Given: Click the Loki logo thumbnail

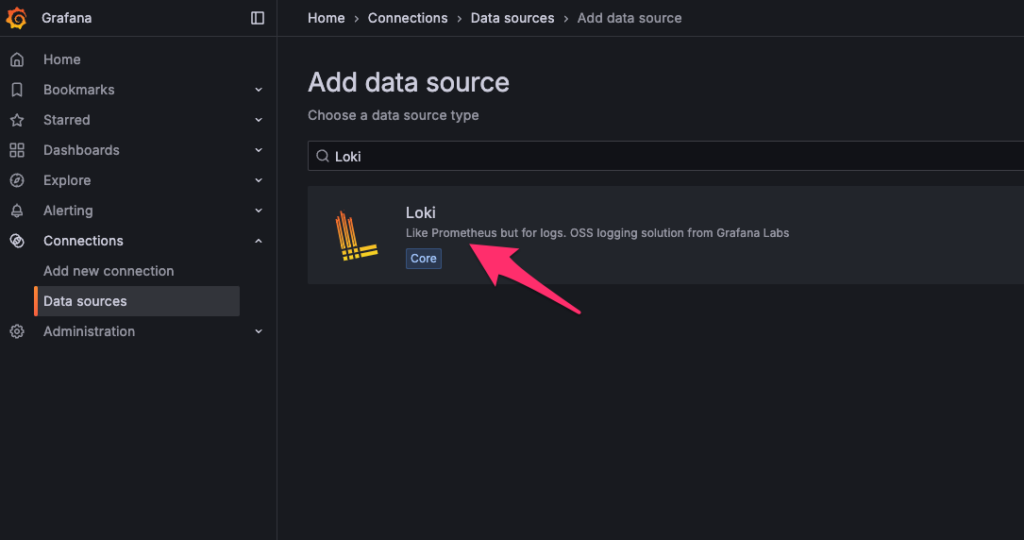Looking at the screenshot, I should tap(356, 236).
